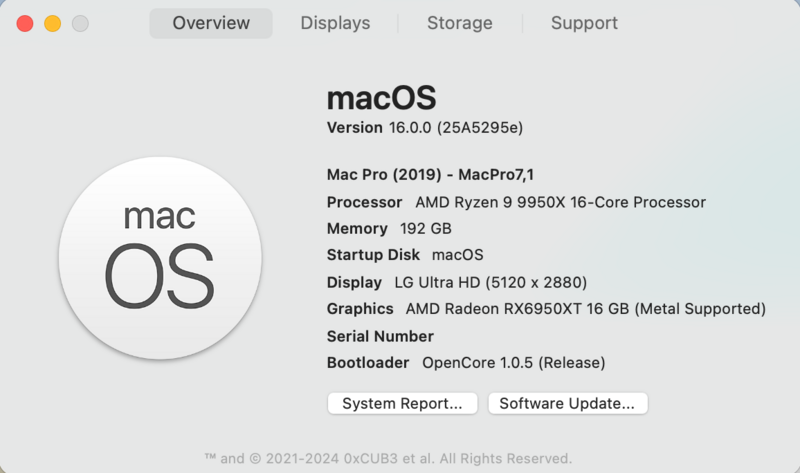
Task: Click the AMD Ryzen 9 processor entry
Action: [x=560, y=202]
